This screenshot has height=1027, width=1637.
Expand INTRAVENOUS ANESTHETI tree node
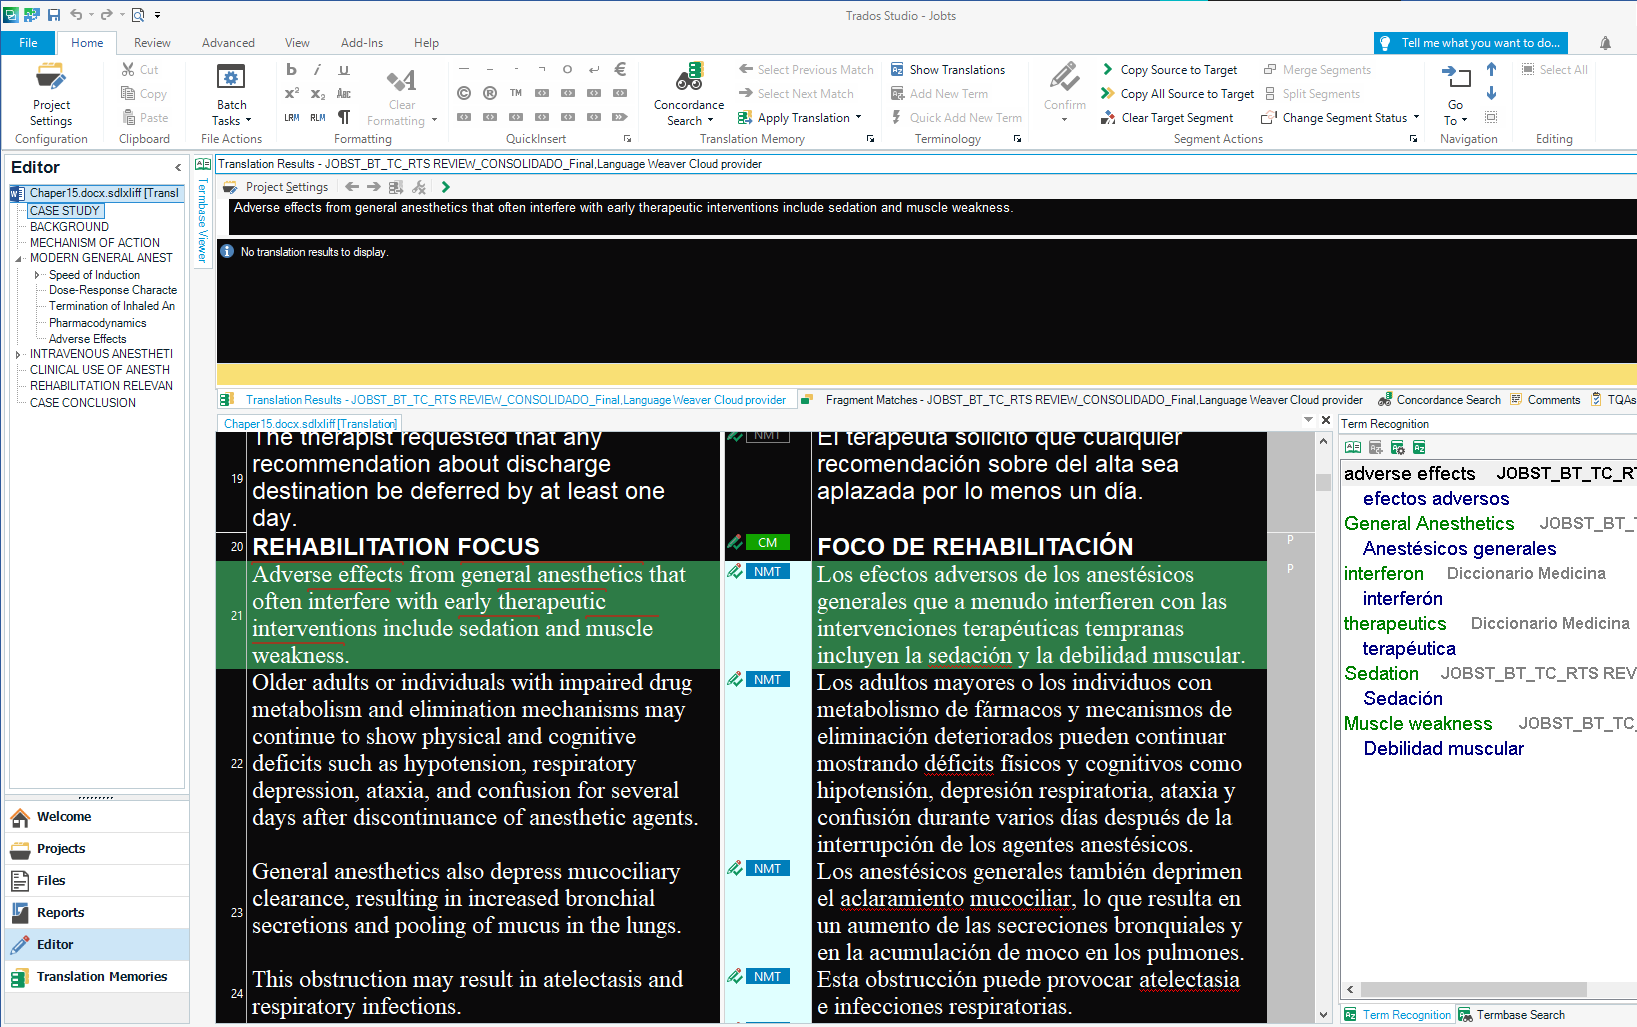18,354
